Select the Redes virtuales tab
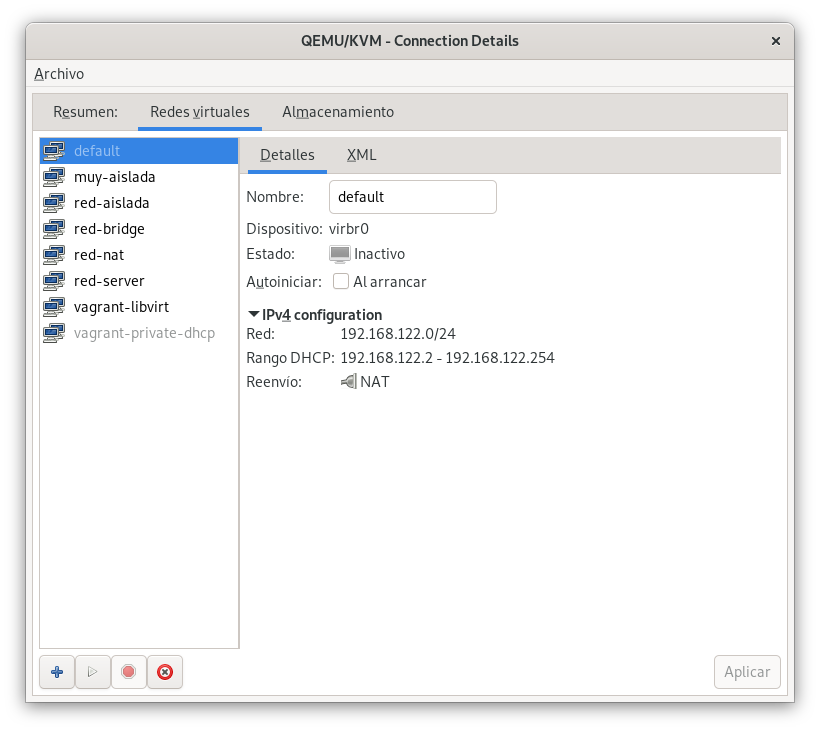Image resolution: width=820 pixels, height=731 pixels. (x=200, y=112)
